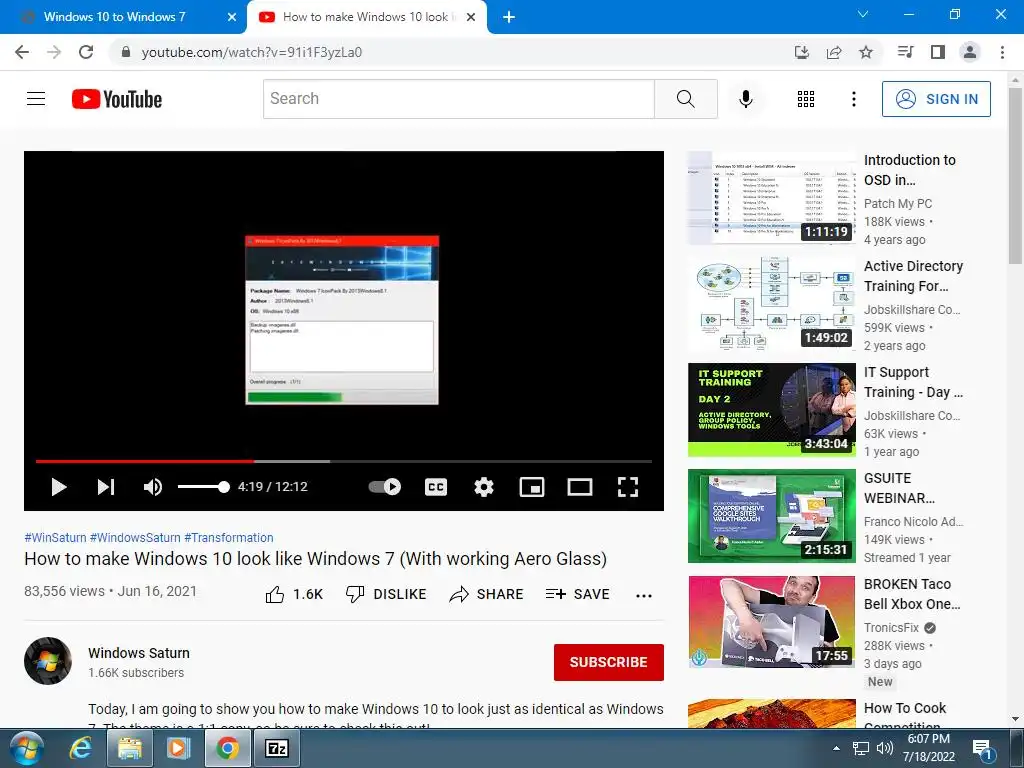The width and height of the screenshot is (1024, 768).
Task: Open the tab search chevron
Action: [863, 14]
